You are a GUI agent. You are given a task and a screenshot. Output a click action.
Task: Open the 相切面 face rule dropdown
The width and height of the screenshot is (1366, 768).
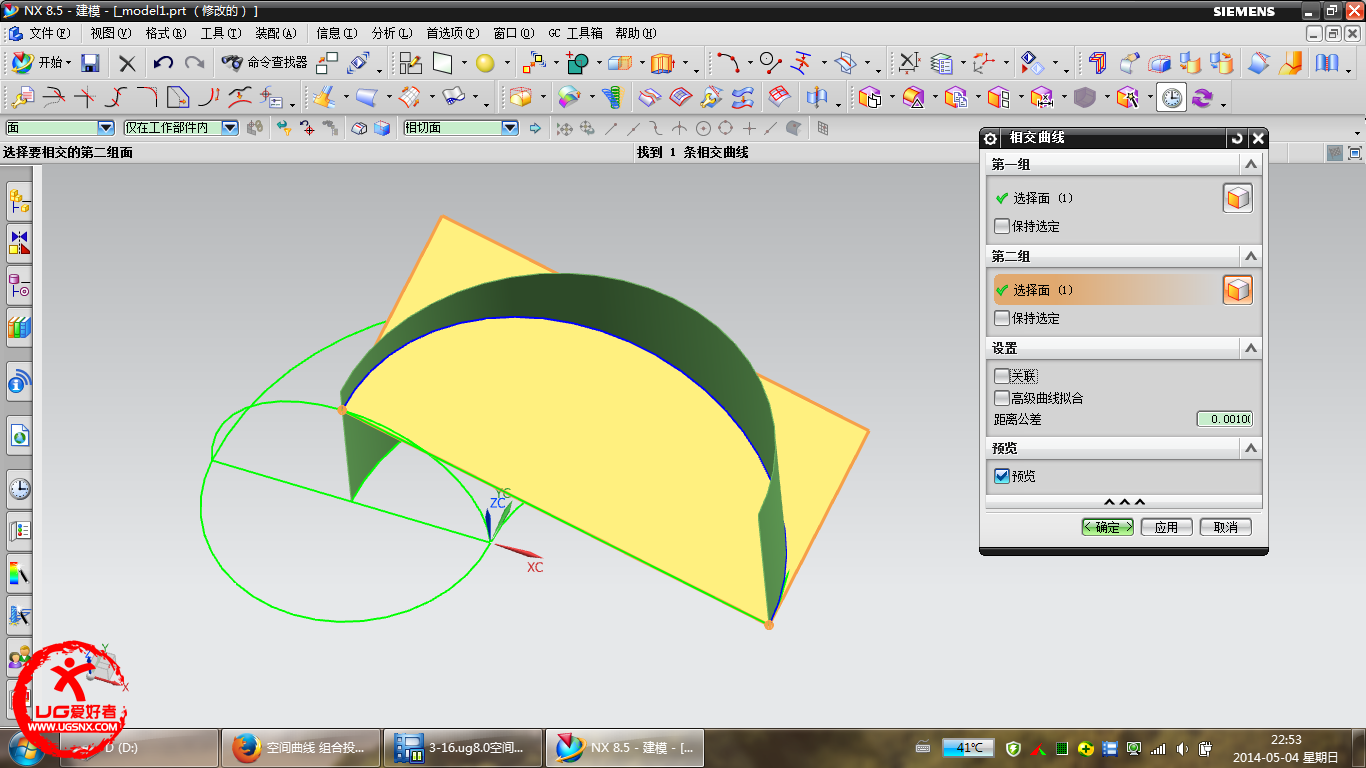coord(510,128)
